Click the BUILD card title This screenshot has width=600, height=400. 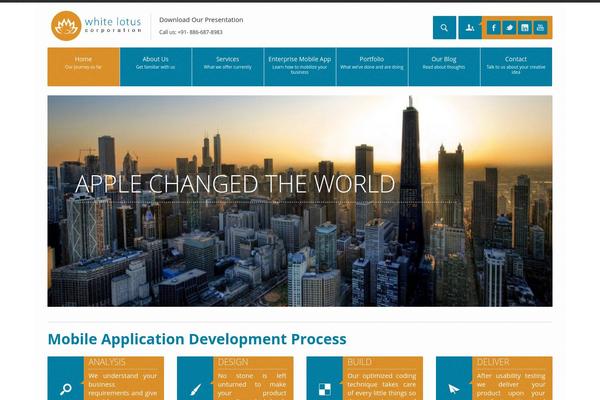(x=359, y=362)
